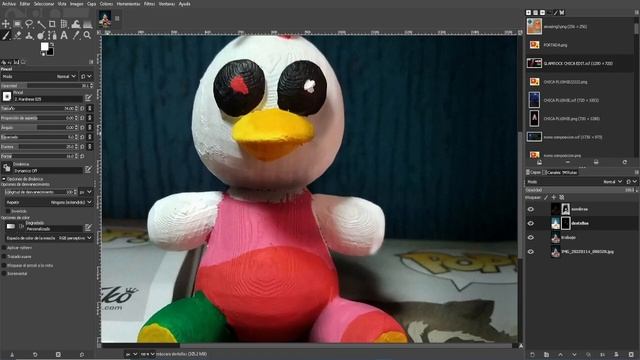640x360 pixels.
Task: Adjust the Tamaño brush size slider
Action: pyautogui.click(x=39, y=109)
